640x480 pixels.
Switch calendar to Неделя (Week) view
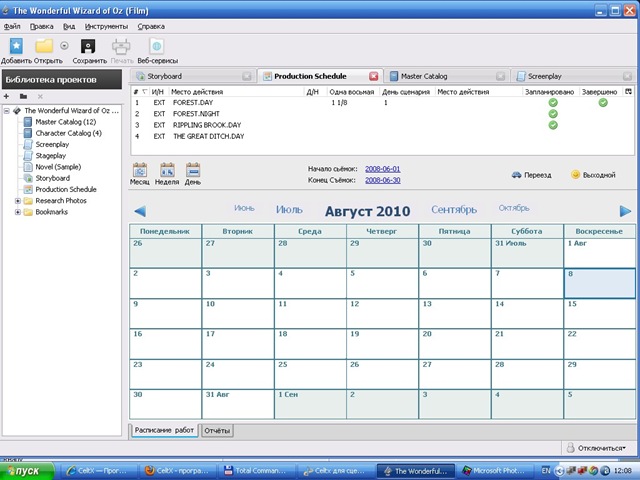point(166,171)
